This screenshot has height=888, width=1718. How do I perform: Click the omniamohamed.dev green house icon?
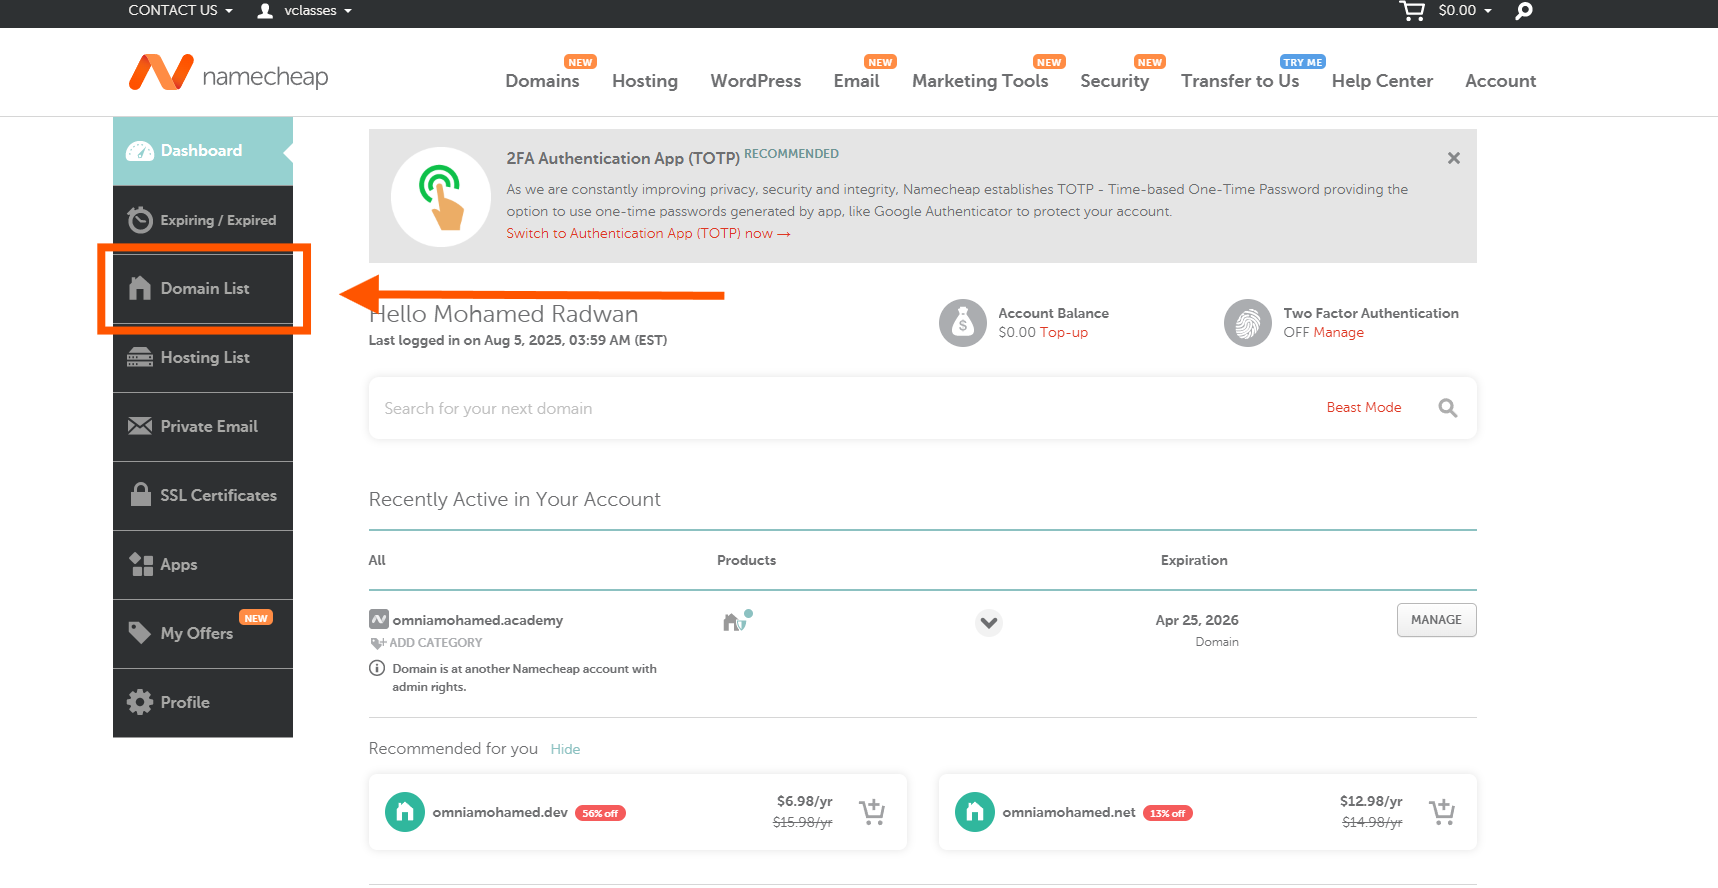click(405, 812)
